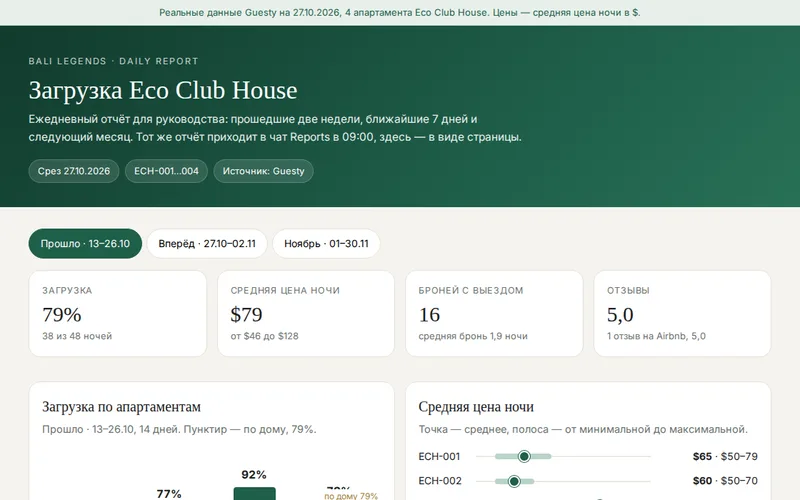Open the Загрузка 79% card

tap(118, 313)
